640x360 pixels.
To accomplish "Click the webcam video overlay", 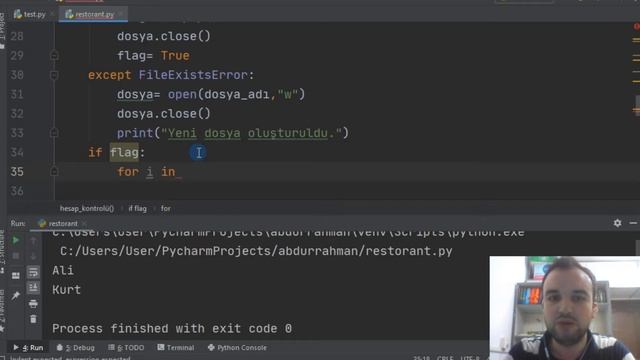I will (x=564, y=308).
